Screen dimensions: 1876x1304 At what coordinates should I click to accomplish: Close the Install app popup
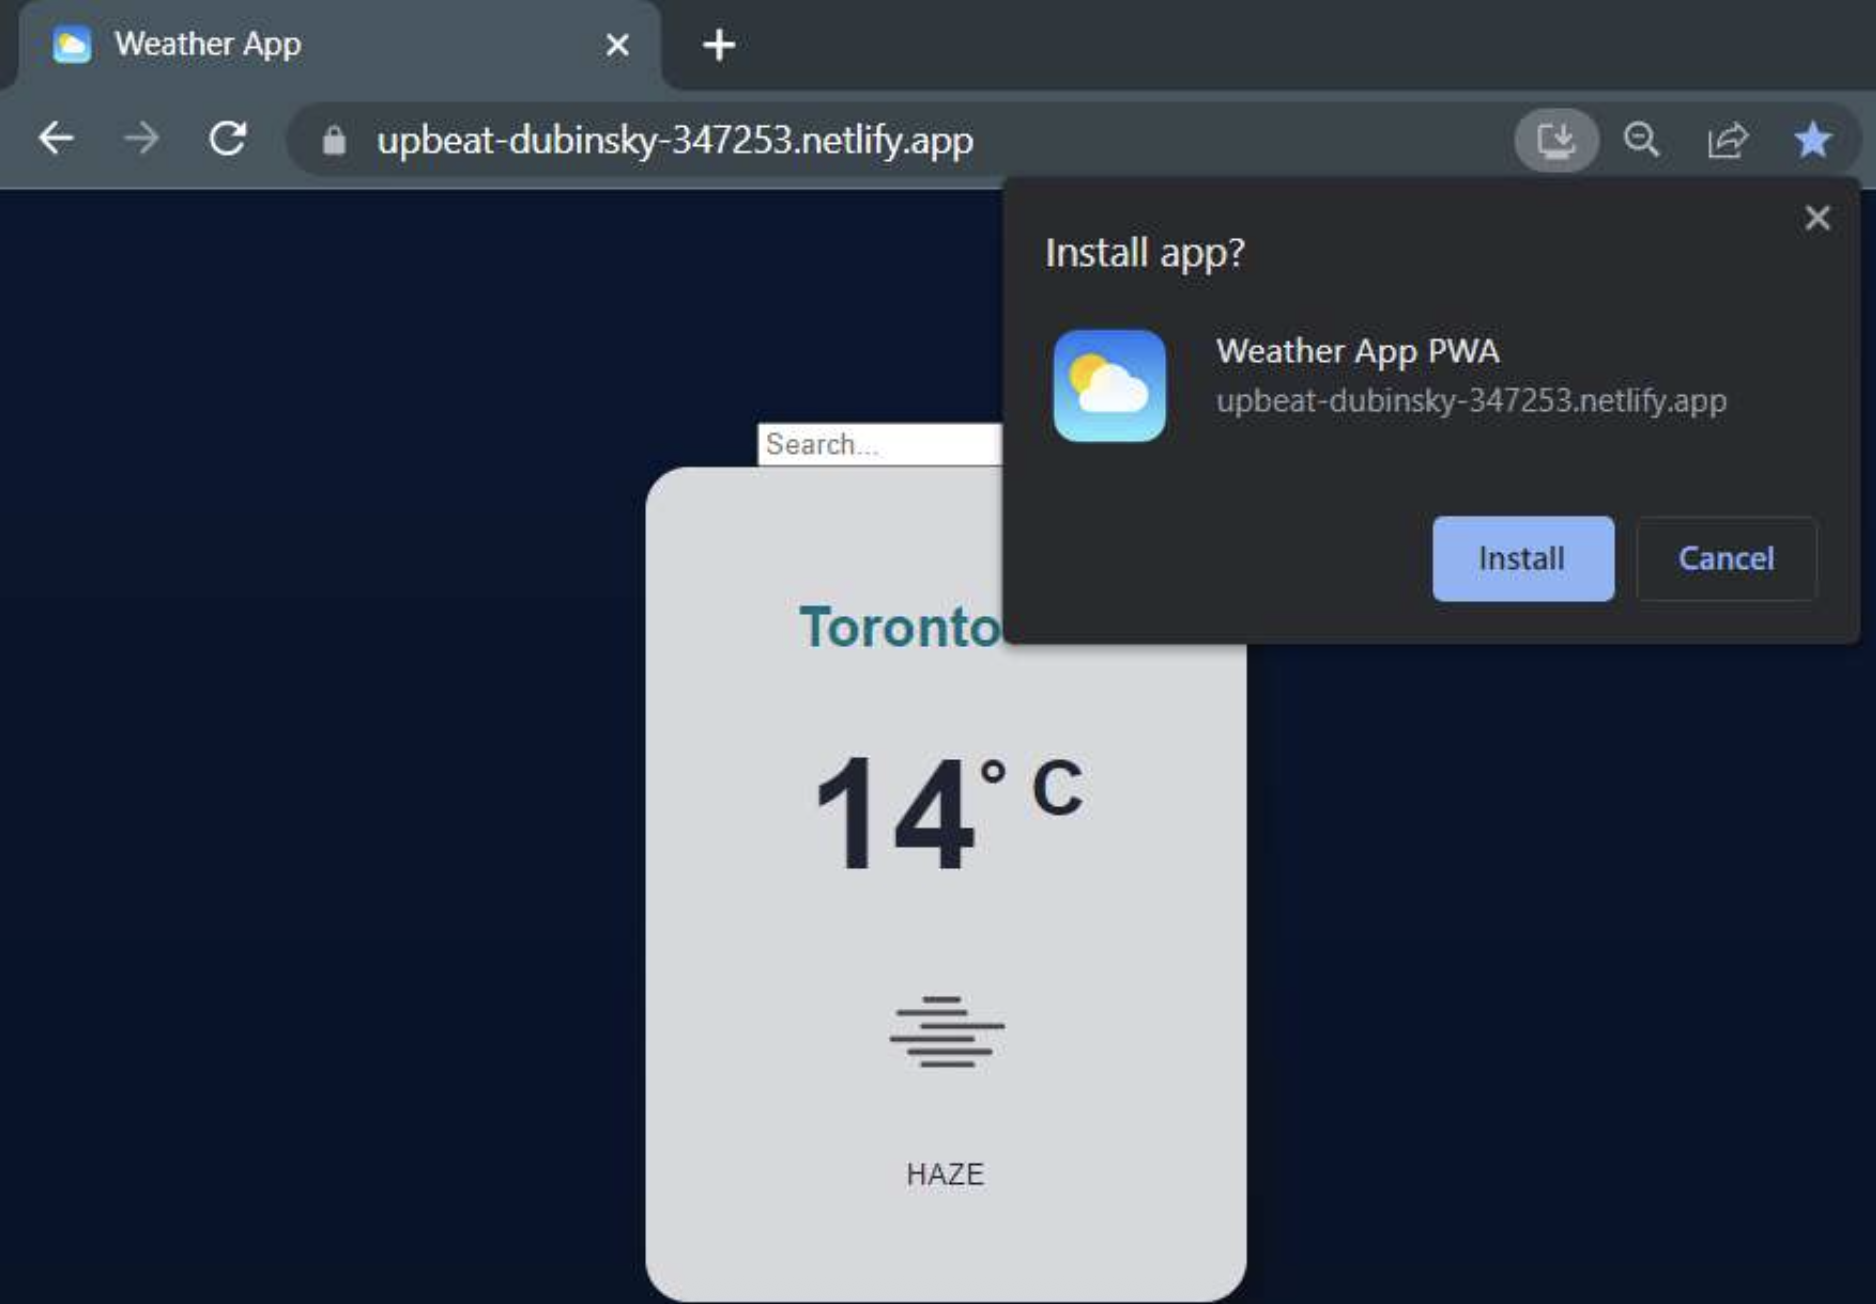pos(1817,218)
